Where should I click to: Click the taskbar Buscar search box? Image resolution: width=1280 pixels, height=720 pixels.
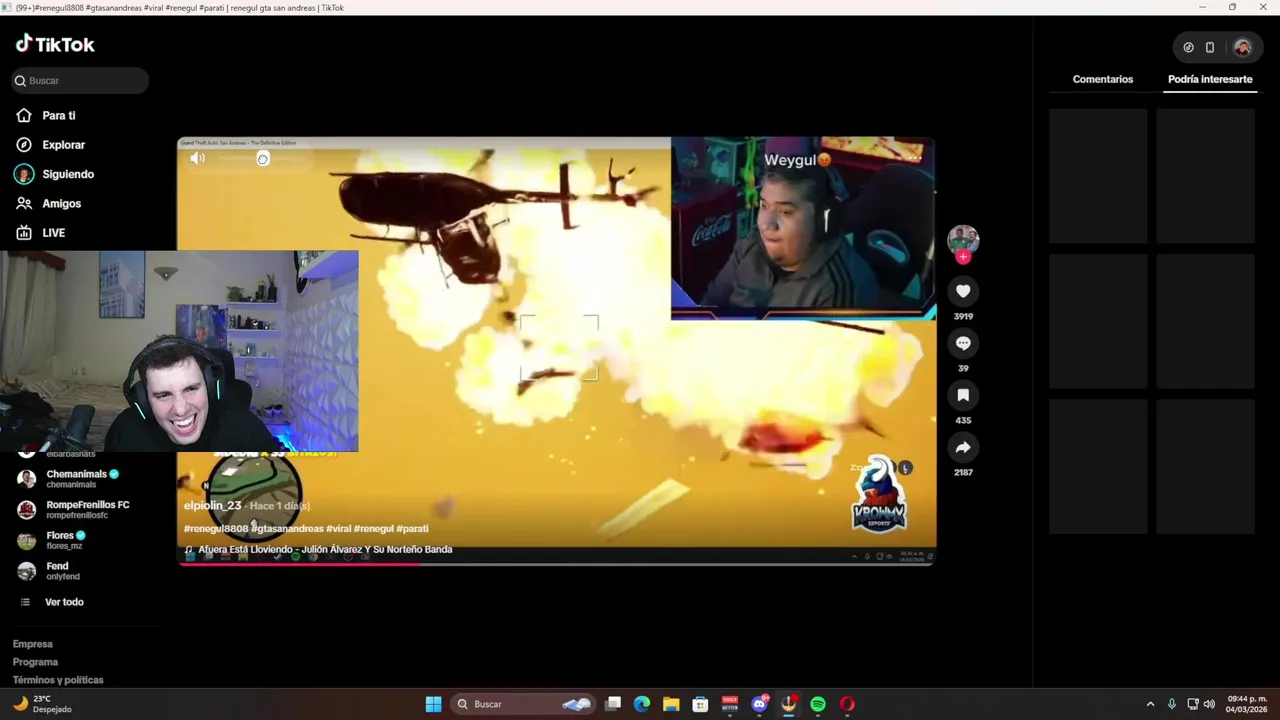pyautogui.click(x=523, y=704)
